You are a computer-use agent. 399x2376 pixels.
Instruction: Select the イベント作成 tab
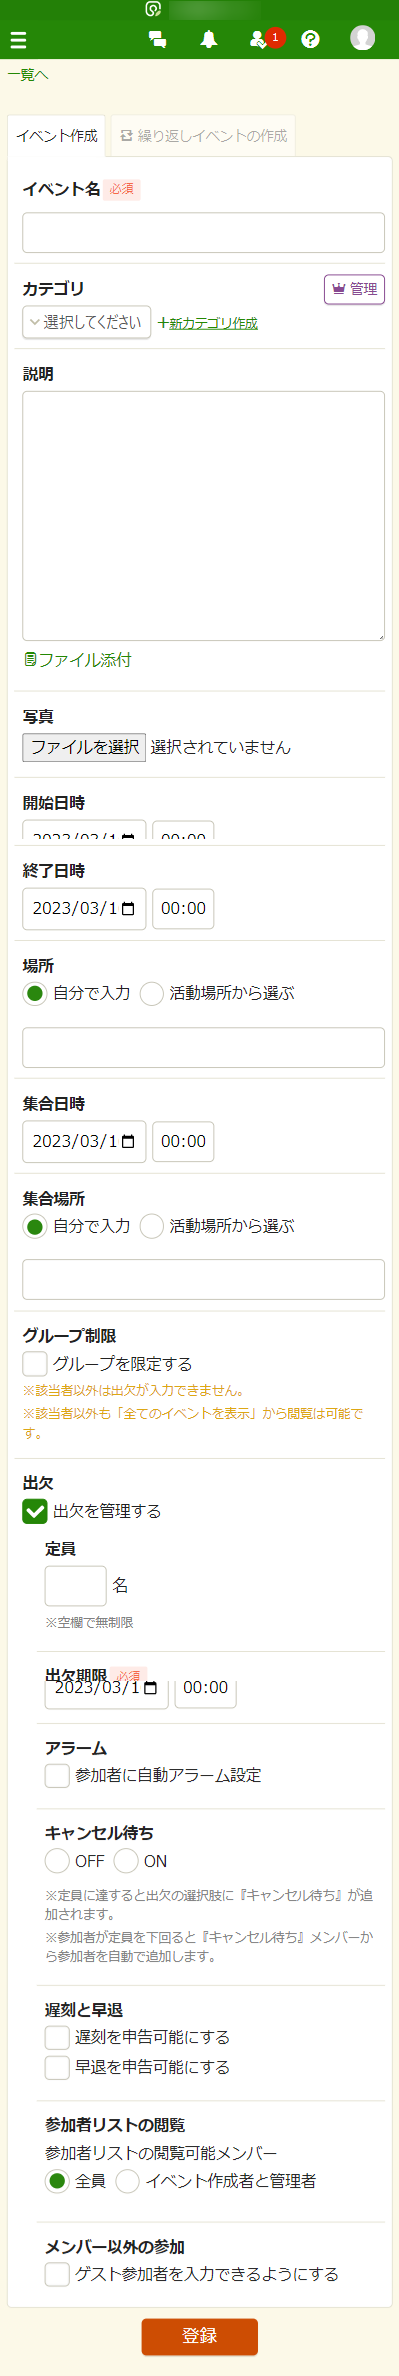coord(57,137)
